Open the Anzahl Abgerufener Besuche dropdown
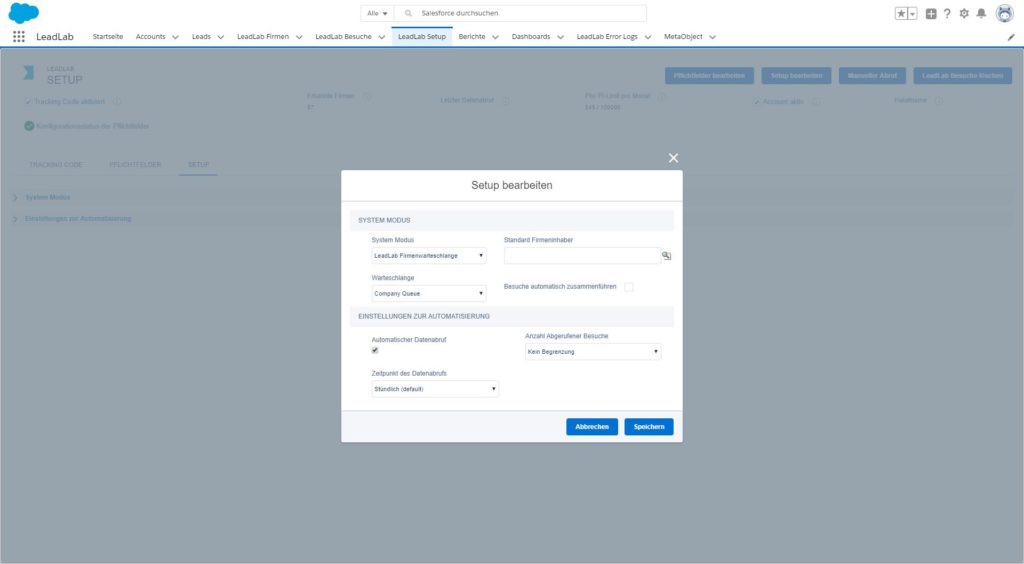Viewport: 1024px width, 564px height. pos(593,352)
